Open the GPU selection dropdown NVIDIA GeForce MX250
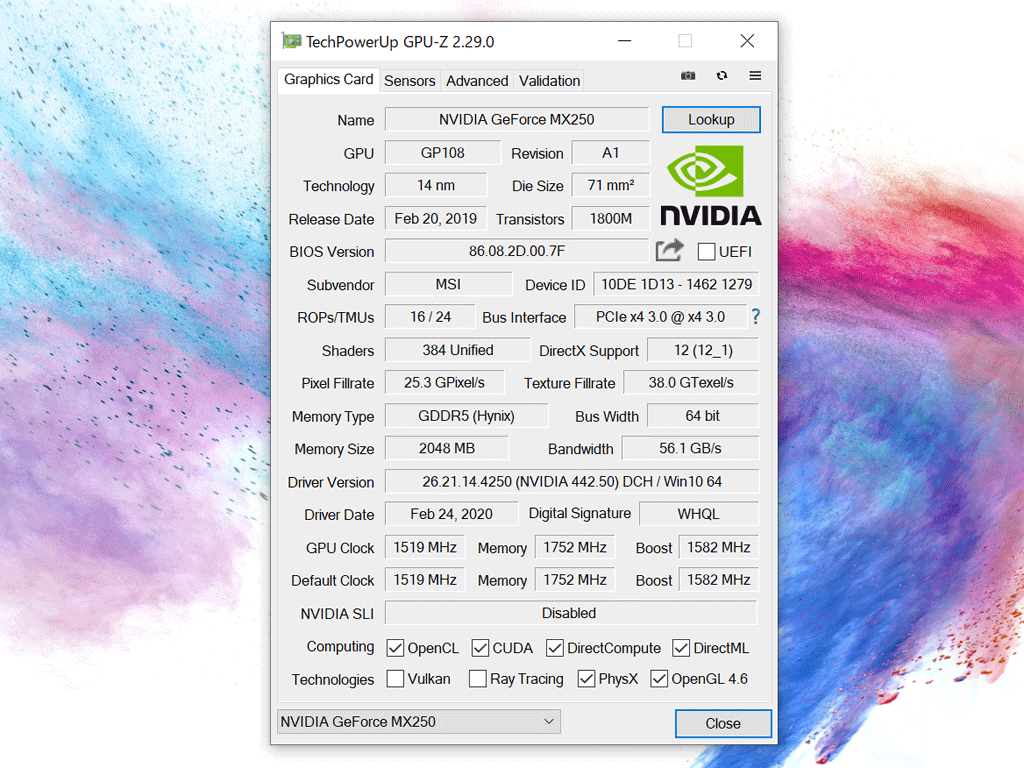Viewport: 1024px width, 768px height. [x=419, y=722]
